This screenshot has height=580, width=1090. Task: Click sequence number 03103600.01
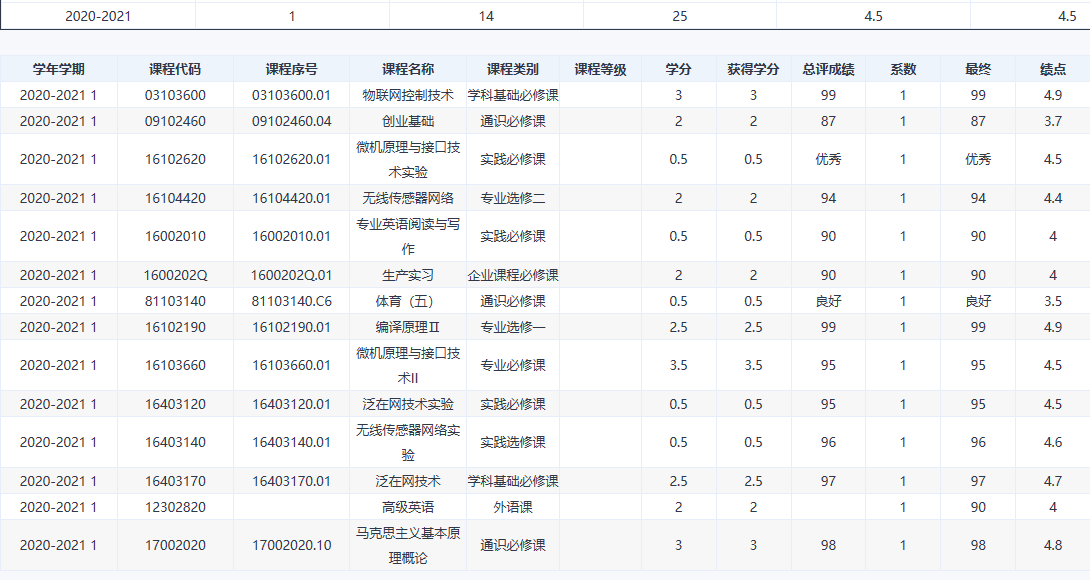[291, 95]
